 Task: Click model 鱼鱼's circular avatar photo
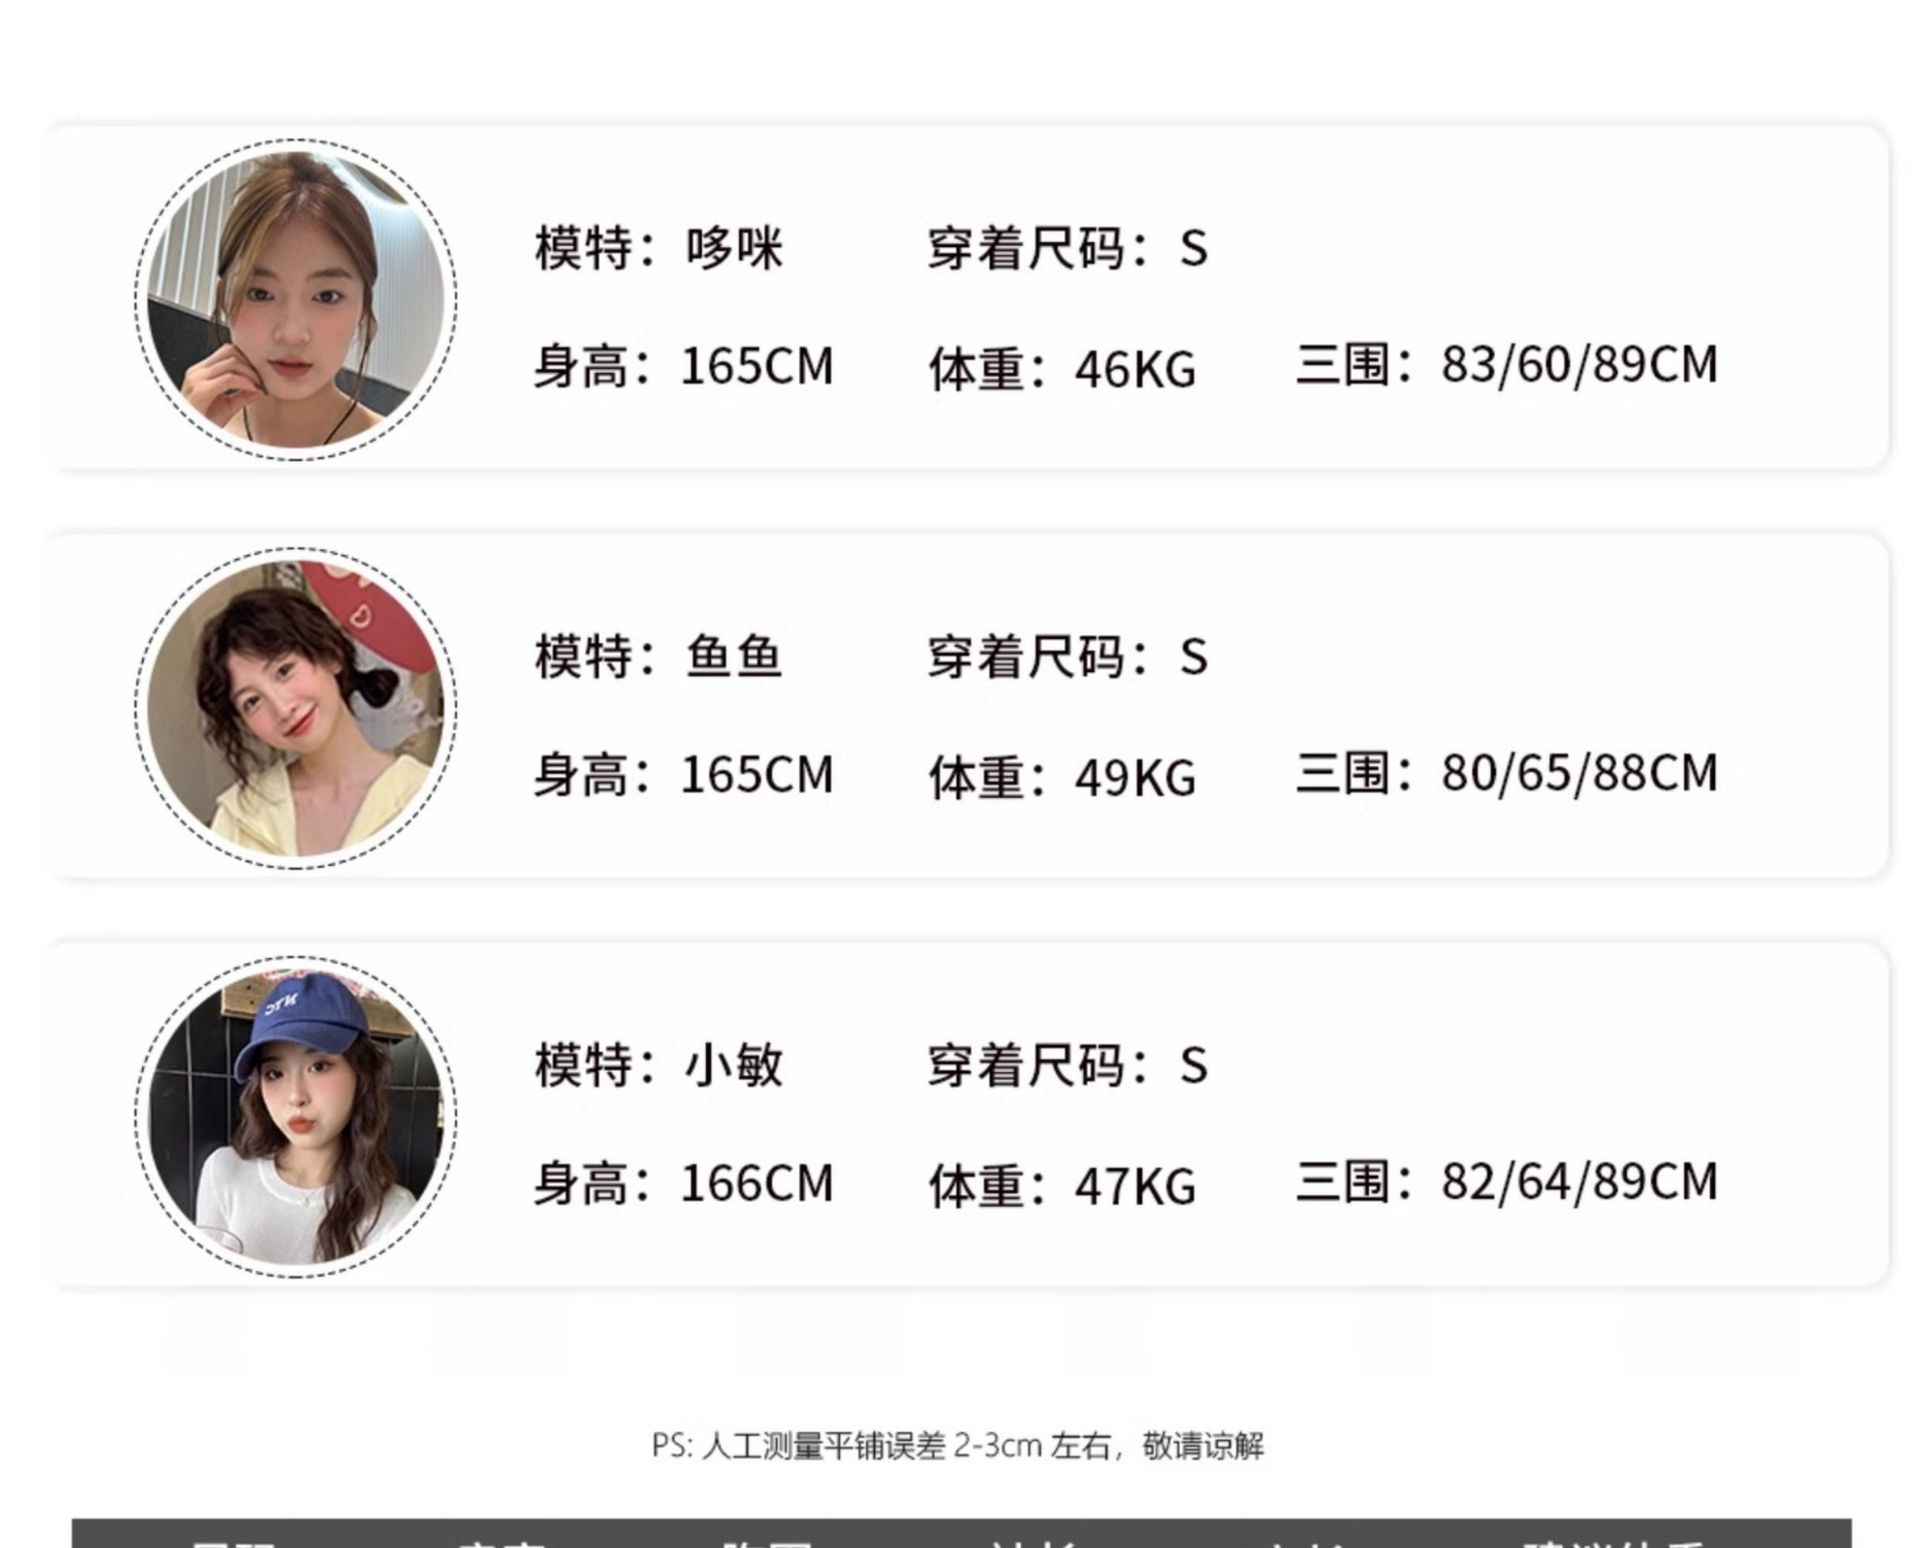coord(296,708)
